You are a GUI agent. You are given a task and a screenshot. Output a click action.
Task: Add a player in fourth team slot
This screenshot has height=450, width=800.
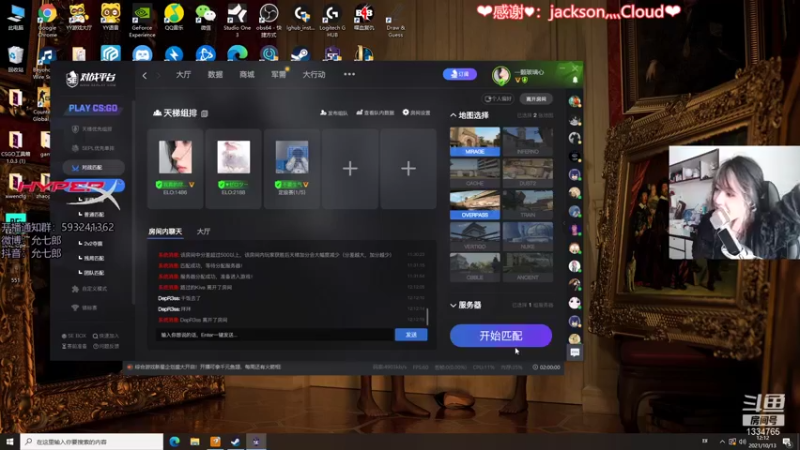[350, 168]
